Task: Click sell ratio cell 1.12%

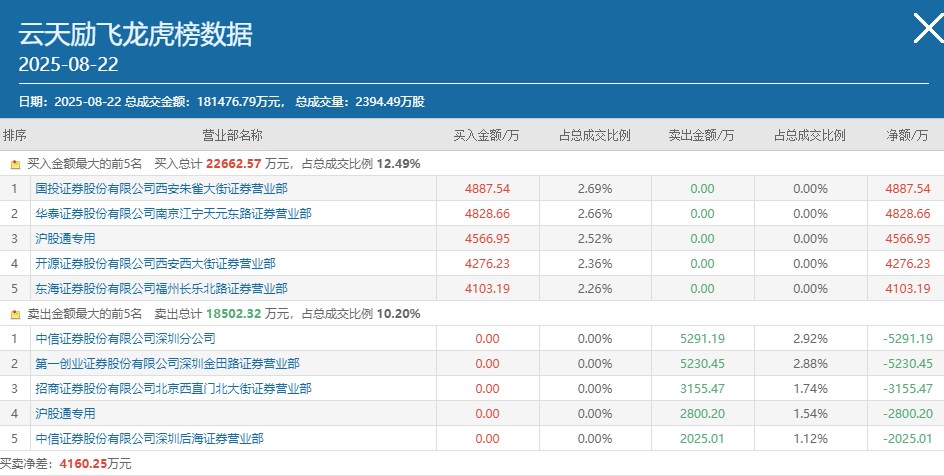Action: click(810, 439)
